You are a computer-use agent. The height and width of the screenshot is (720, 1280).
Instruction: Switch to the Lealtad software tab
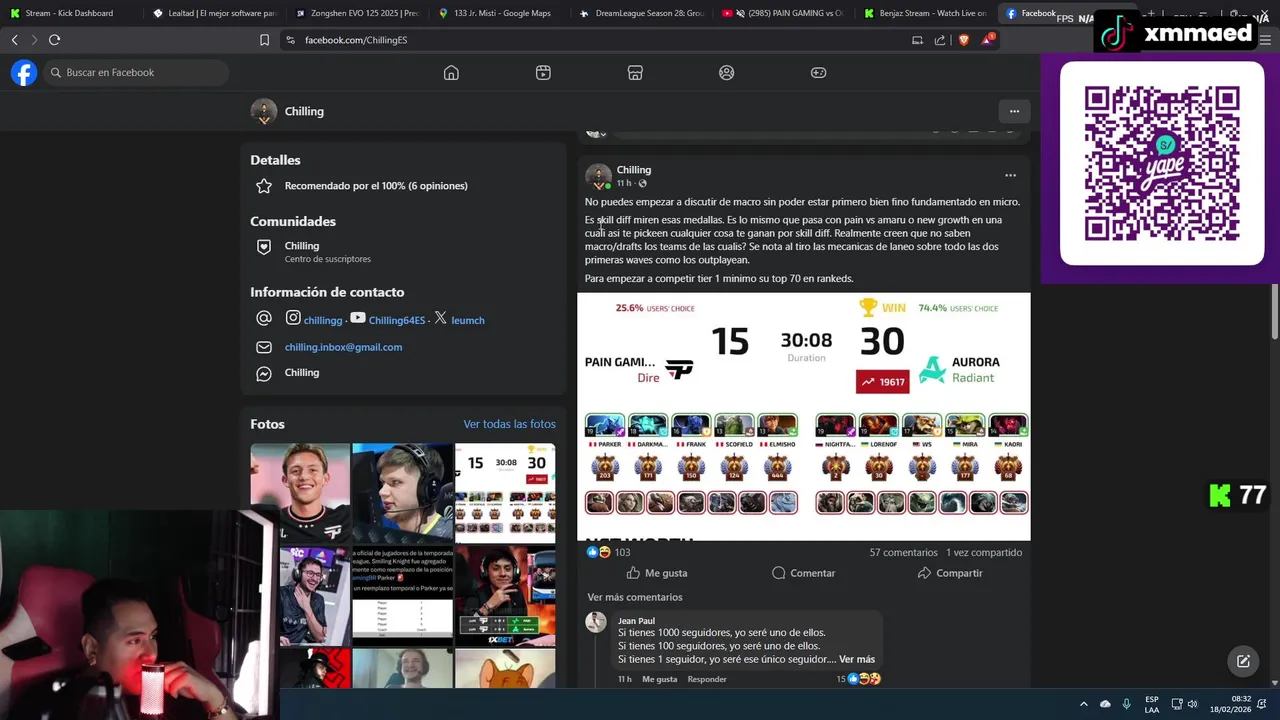(x=214, y=13)
